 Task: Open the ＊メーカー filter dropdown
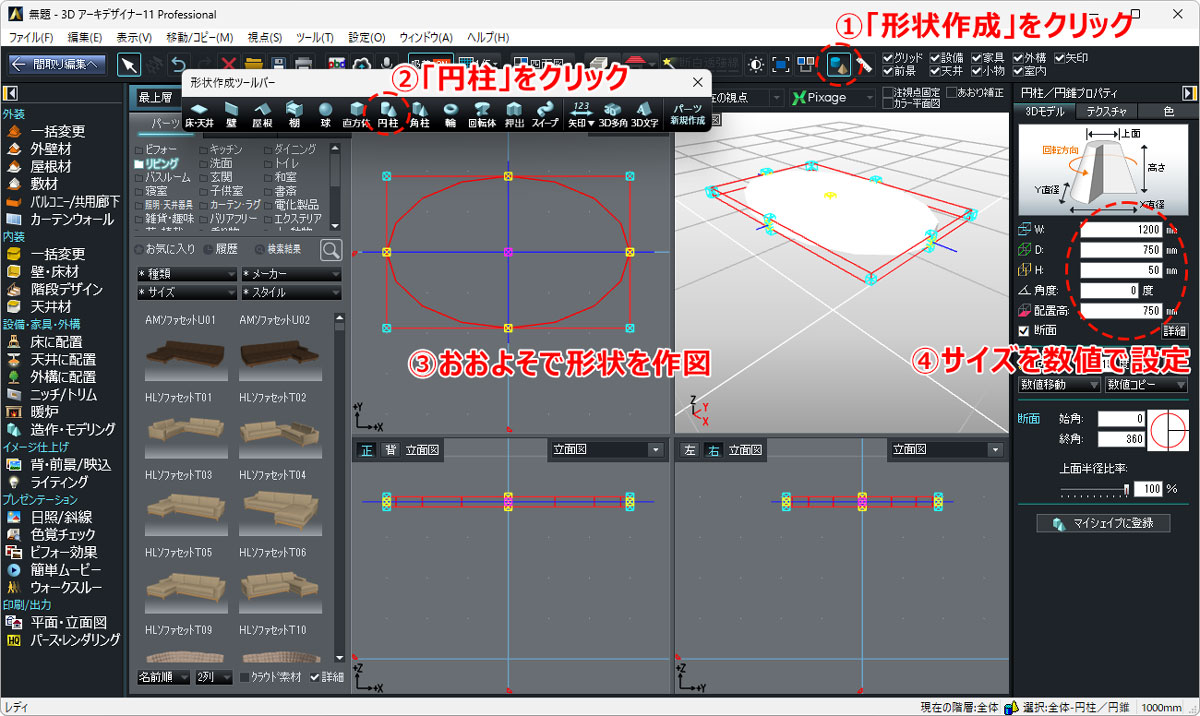tap(291, 274)
